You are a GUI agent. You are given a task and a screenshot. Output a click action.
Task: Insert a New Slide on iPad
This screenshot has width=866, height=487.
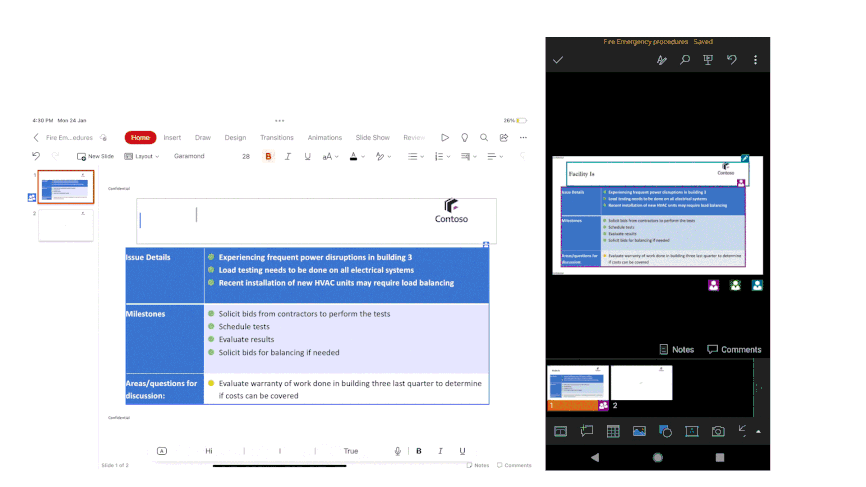pos(96,156)
